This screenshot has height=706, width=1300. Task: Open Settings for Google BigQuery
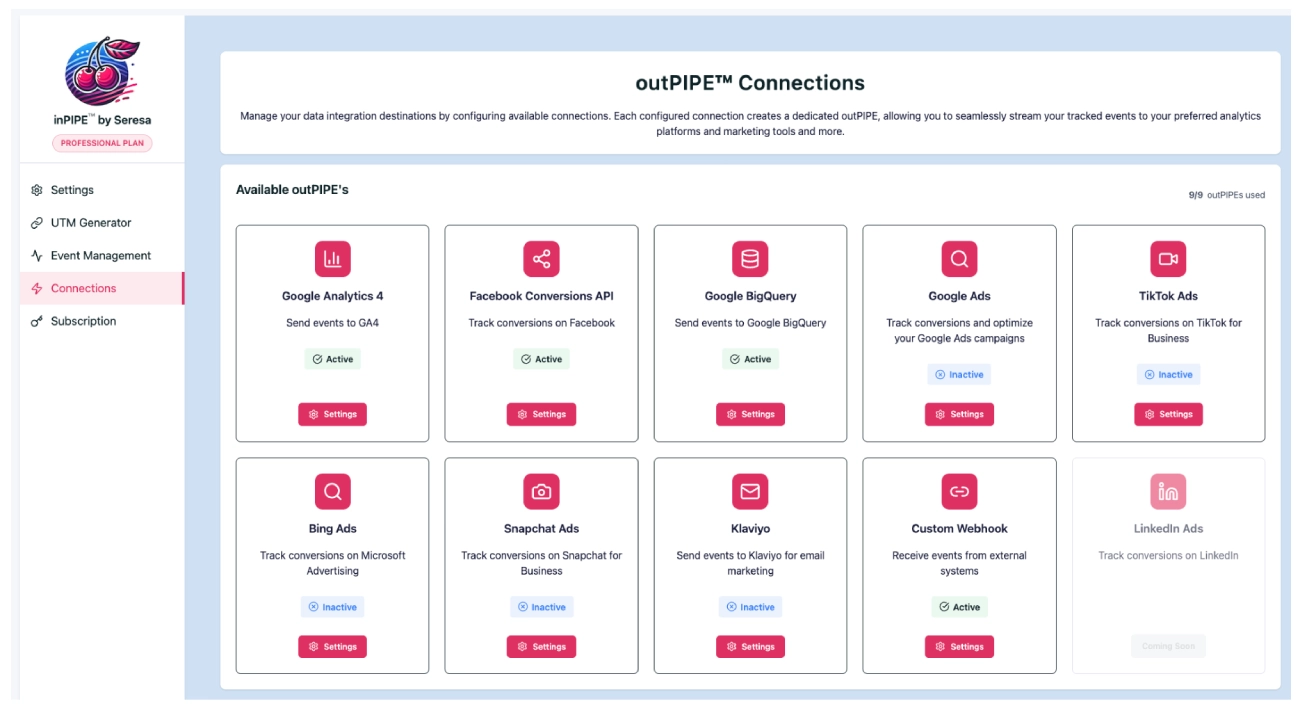pyautogui.click(x=750, y=414)
